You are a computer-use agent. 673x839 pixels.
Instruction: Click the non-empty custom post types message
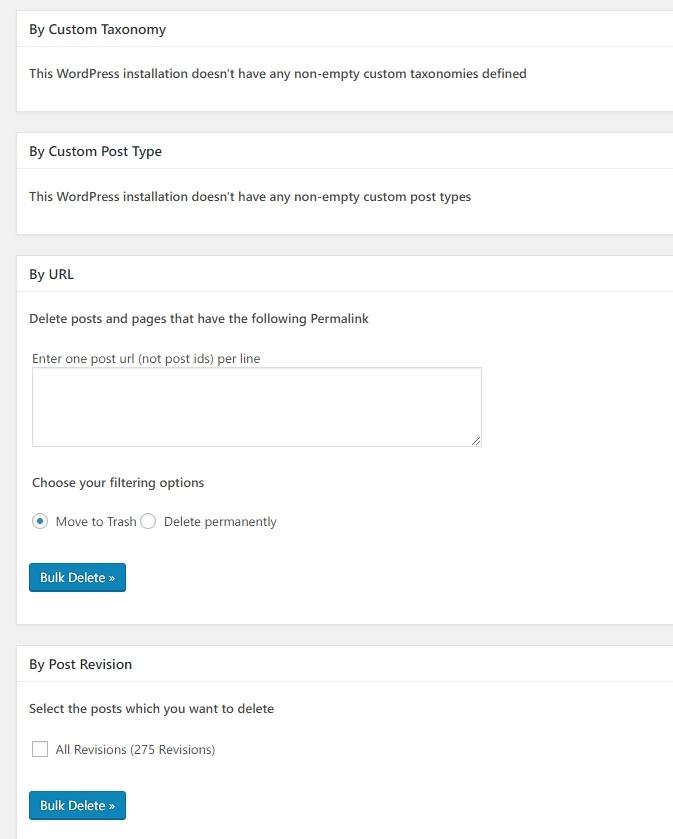pyautogui.click(x=250, y=197)
